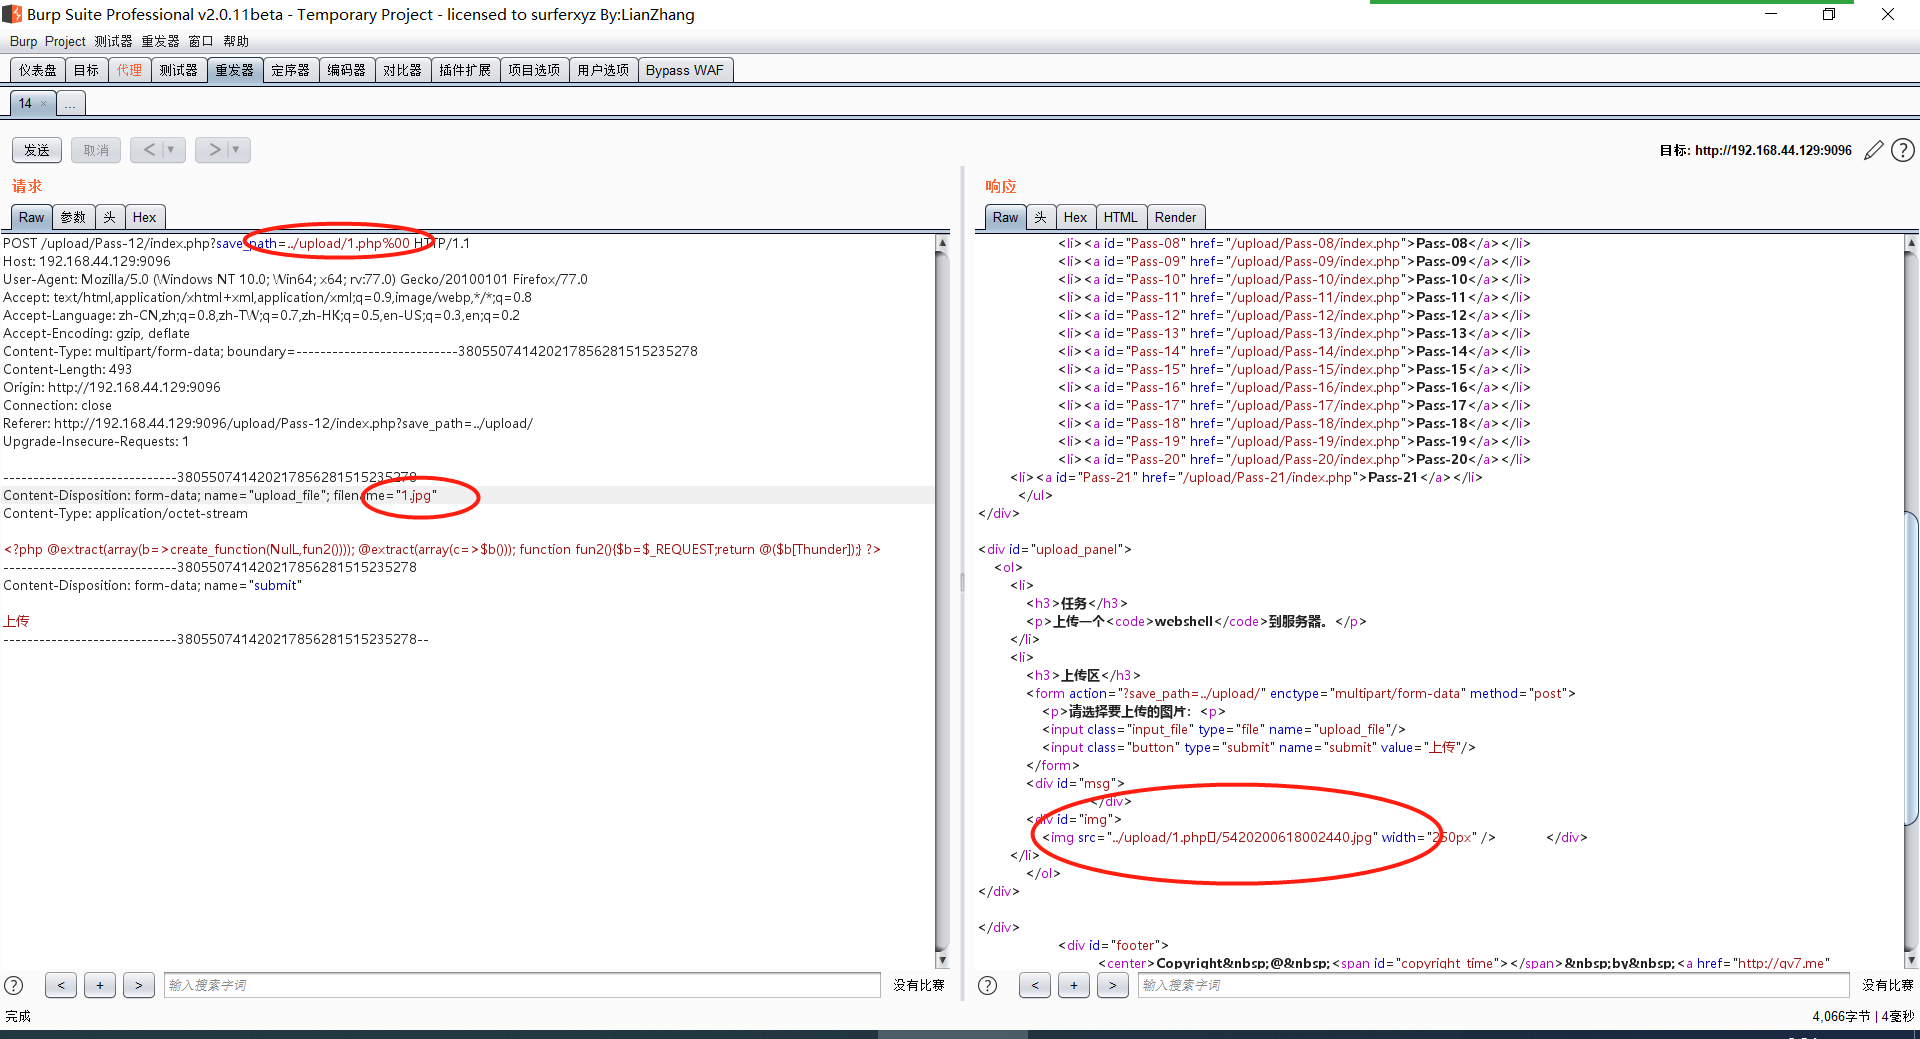Switch to the 插件扩展 tab

[465, 70]
